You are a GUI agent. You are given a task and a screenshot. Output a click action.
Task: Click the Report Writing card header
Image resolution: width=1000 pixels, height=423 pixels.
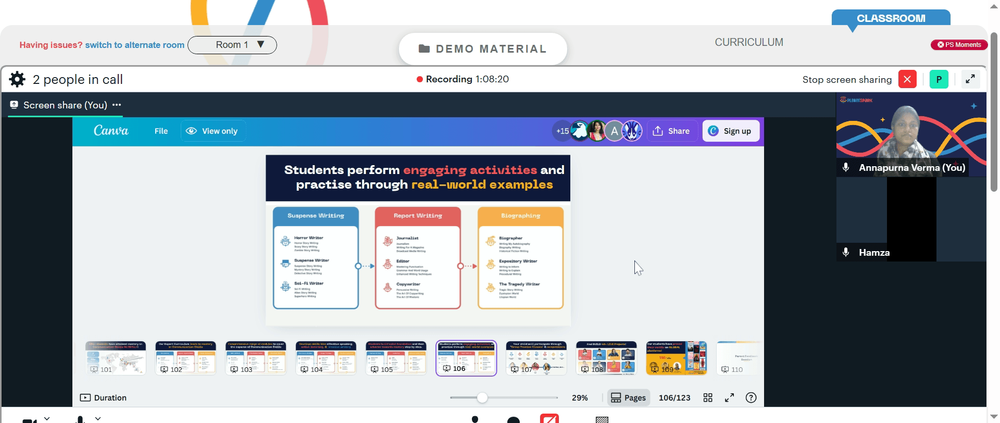pyautogui.click(x=418, y=216)
